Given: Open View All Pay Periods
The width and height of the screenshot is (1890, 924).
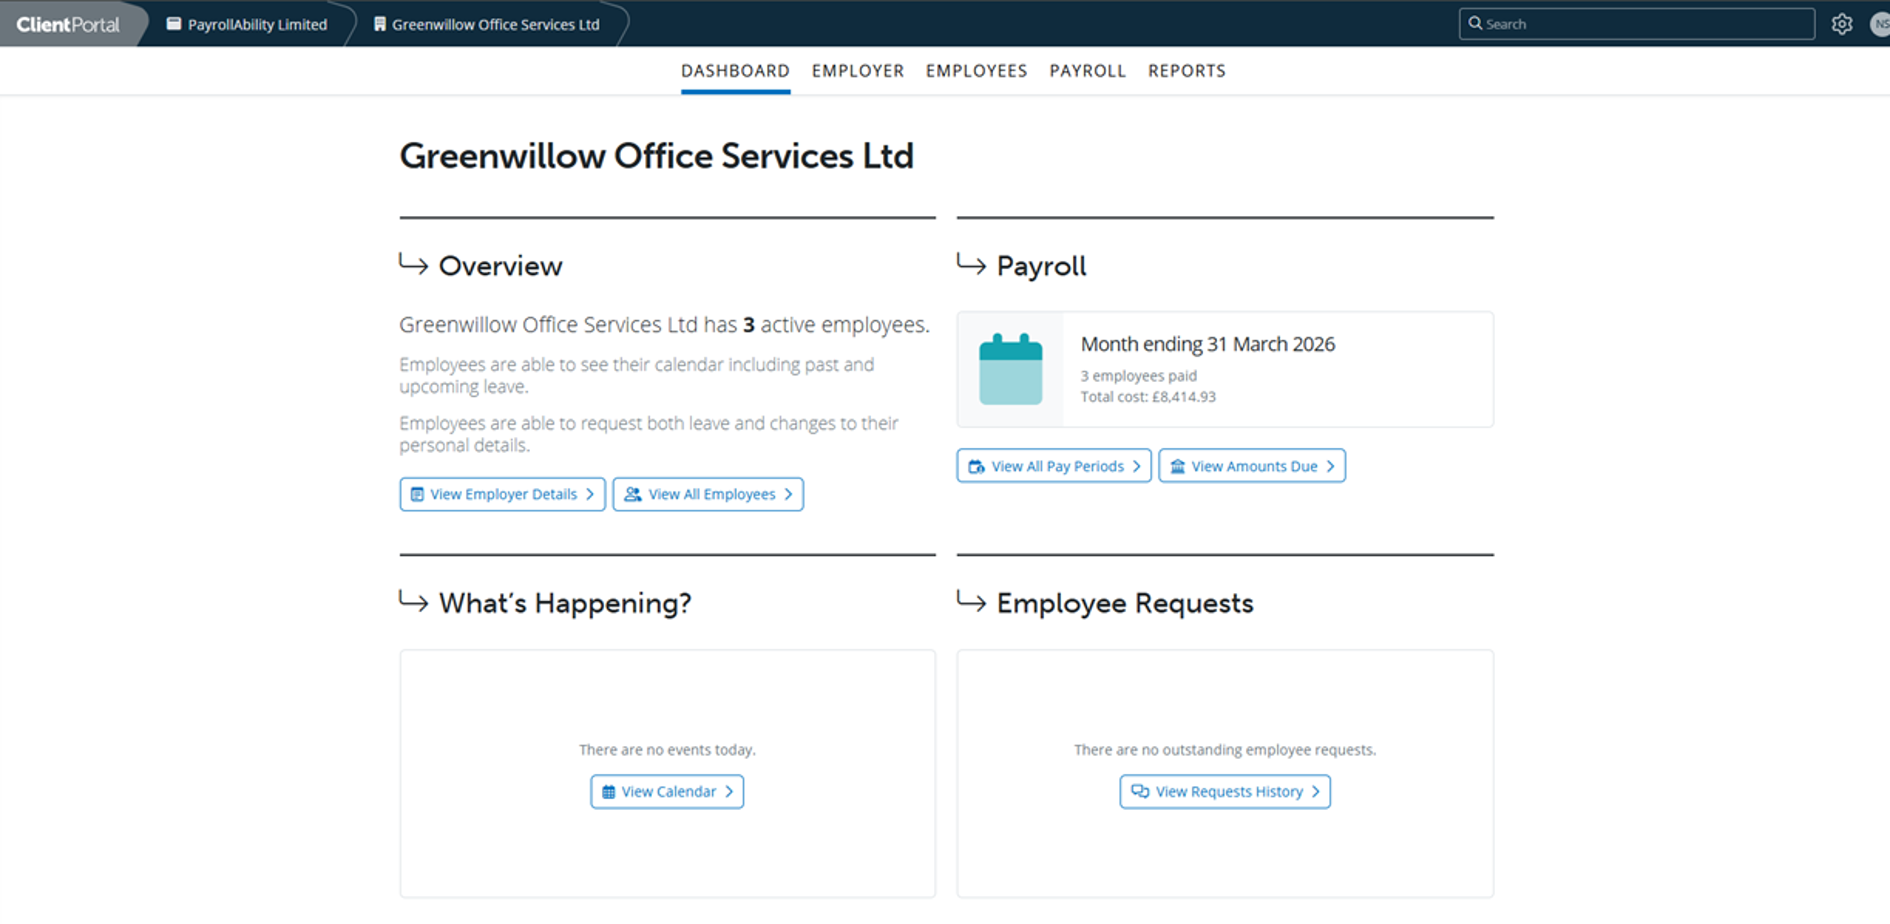Looking at the screenshot, I should pyautogui.click(x=1054, y=466).
